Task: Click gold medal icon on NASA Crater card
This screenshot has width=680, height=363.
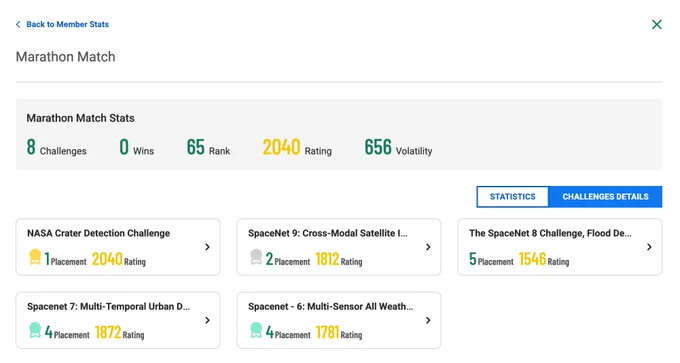Action: coord(35,257)
